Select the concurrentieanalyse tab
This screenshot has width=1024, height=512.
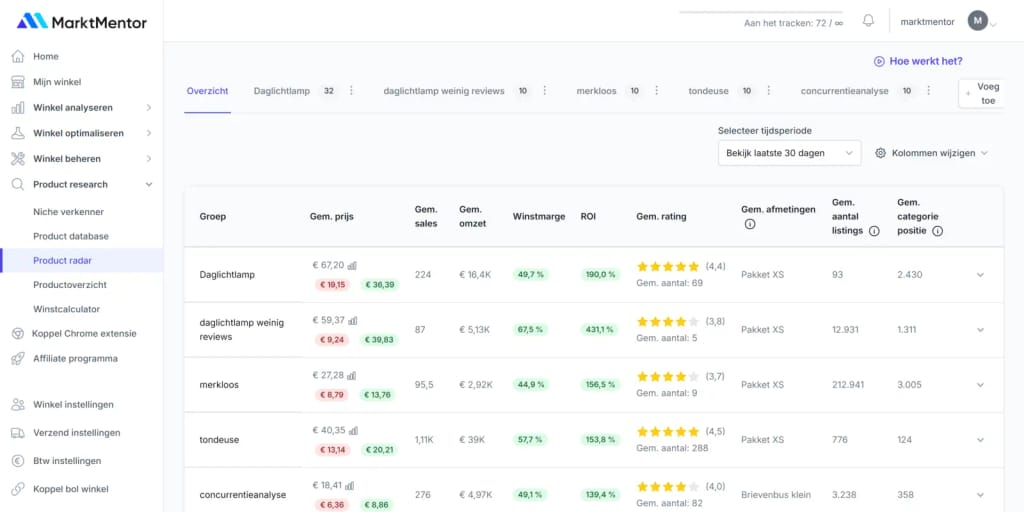(x=845, y=91)
